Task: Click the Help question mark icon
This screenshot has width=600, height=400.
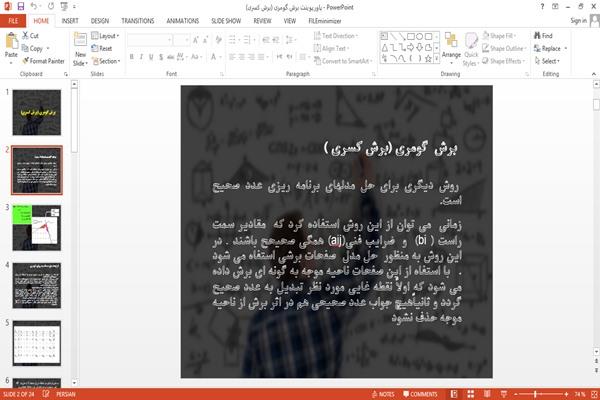Action: [x=542, y=7]
